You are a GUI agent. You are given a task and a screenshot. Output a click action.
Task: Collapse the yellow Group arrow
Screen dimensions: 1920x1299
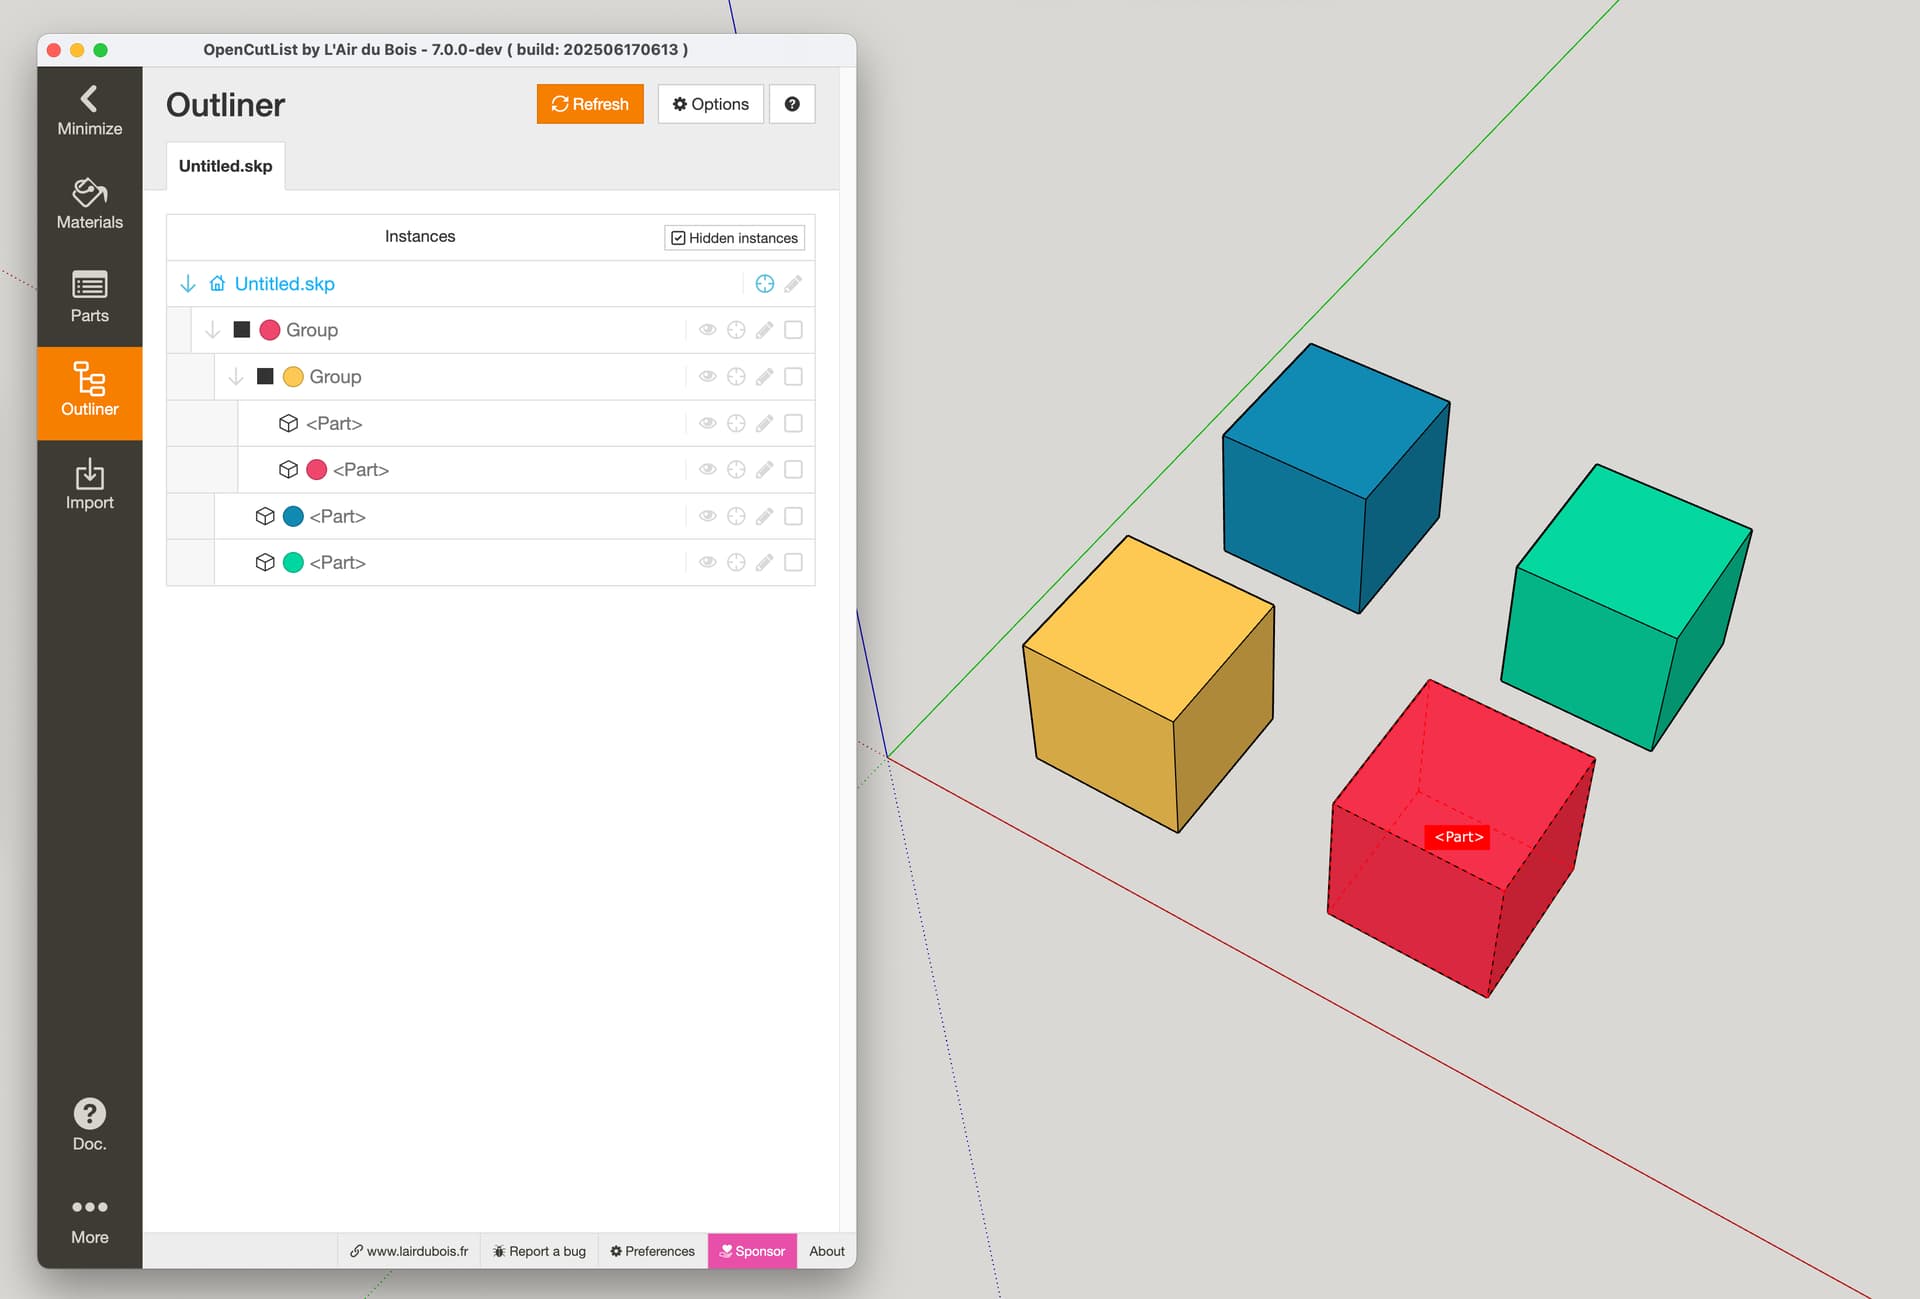point(236,377)
